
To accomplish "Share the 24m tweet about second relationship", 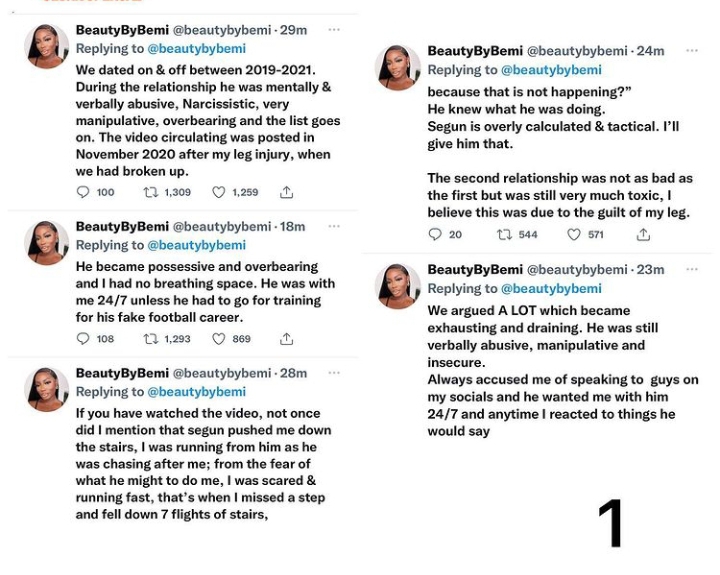I will coord(643,235).
